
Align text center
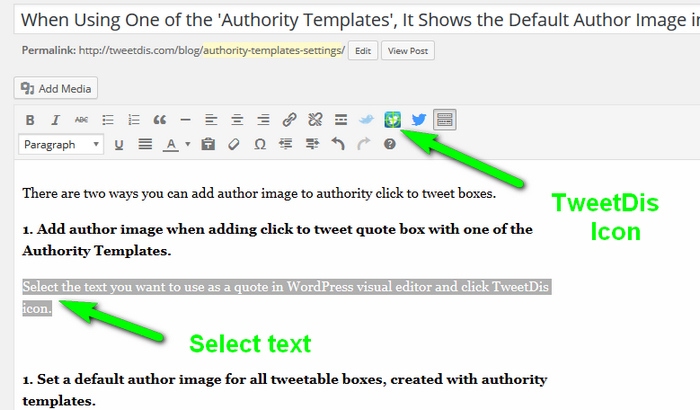(x=237, y=120)
